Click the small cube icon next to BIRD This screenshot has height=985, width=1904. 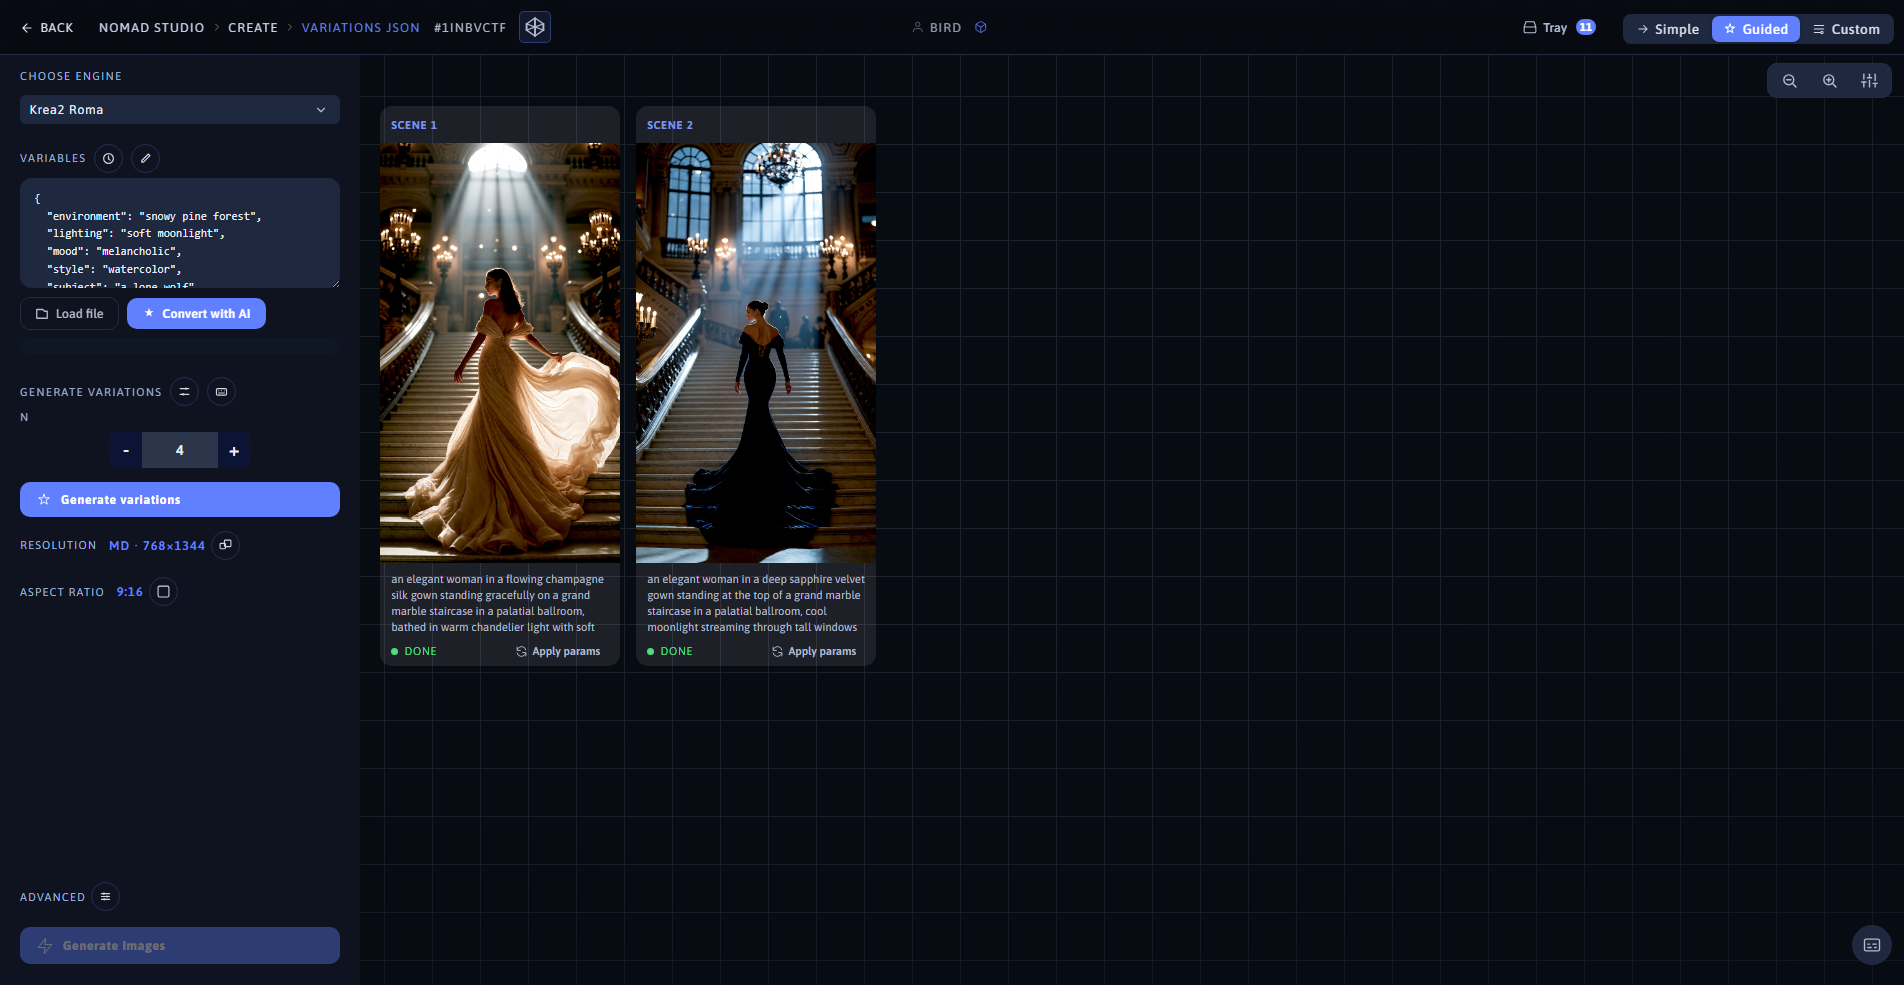pyautogui.click(x=981, y=28)
